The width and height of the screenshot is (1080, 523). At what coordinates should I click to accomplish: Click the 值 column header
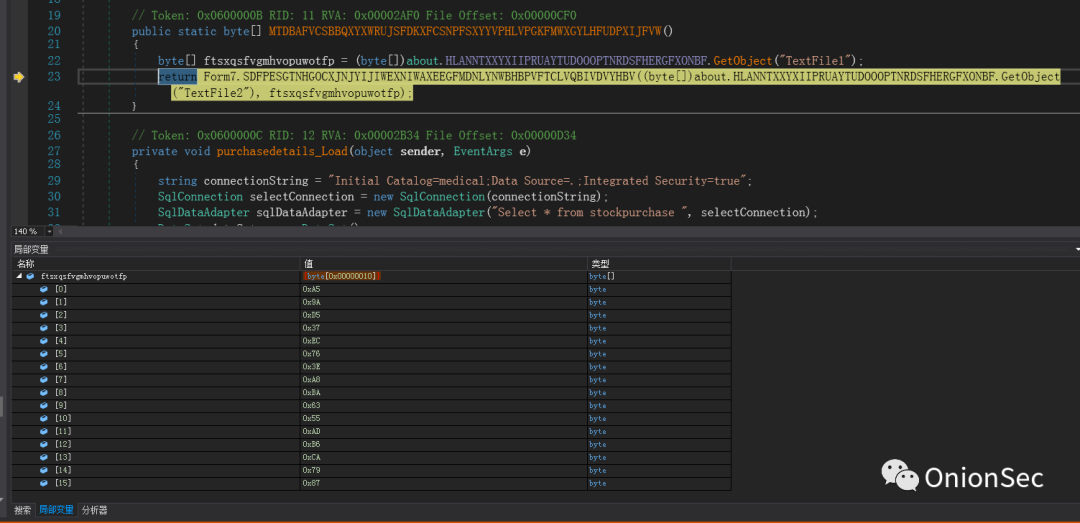444,264
